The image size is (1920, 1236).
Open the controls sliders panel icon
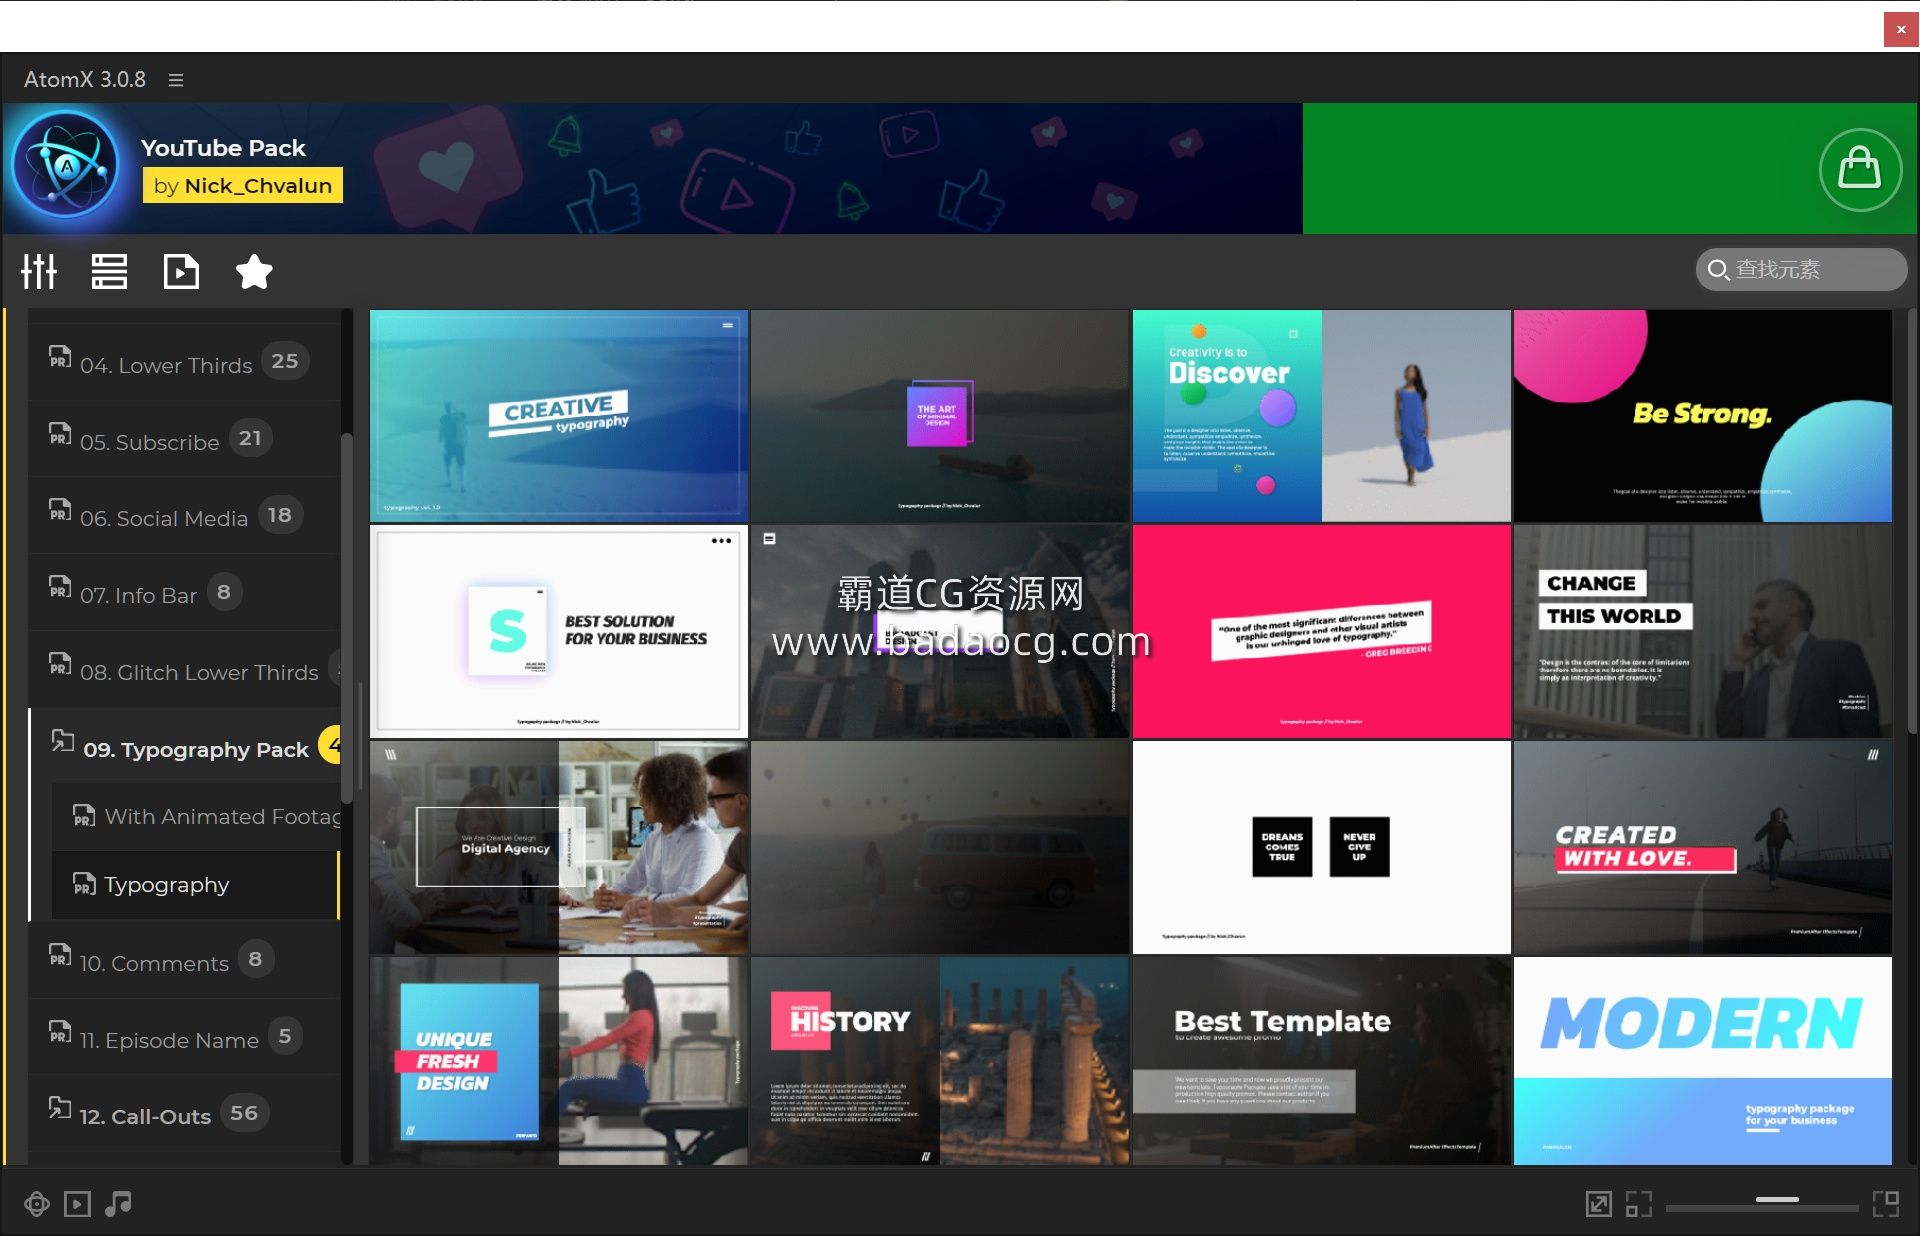tap(39, 271)
